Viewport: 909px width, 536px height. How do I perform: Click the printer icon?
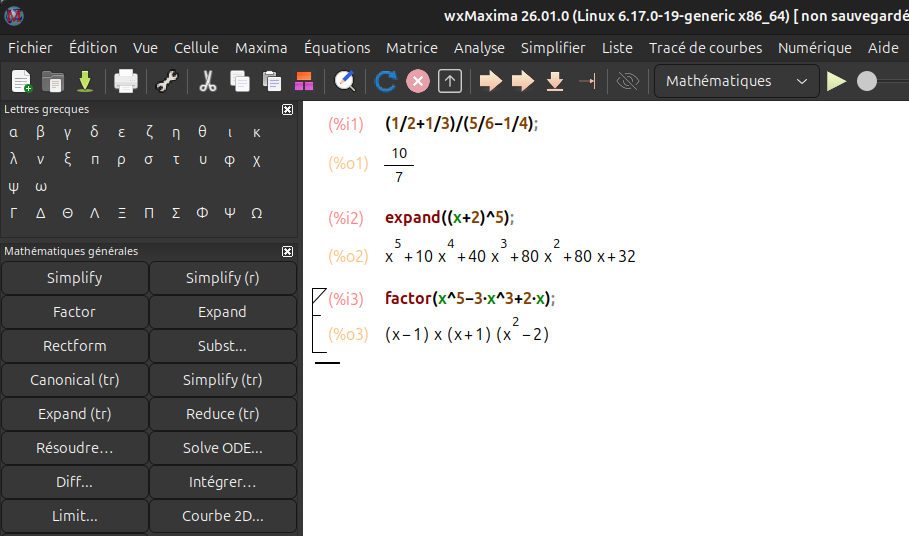click(x=126, y=81)
